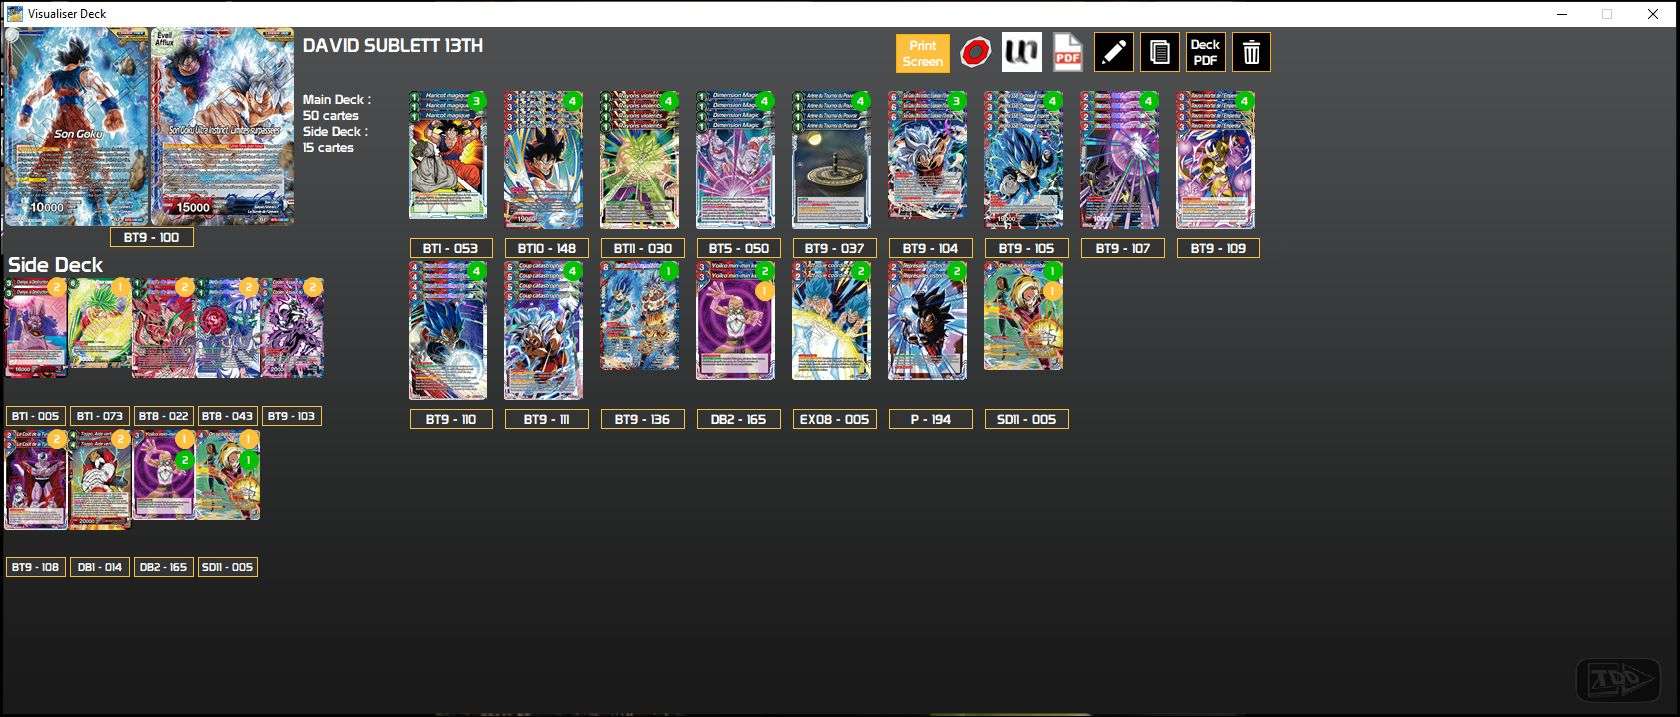This screenshot has height=717, width=1680.
Task: Open the main deck SD11 - 005 card
Action: (1023, 316)
